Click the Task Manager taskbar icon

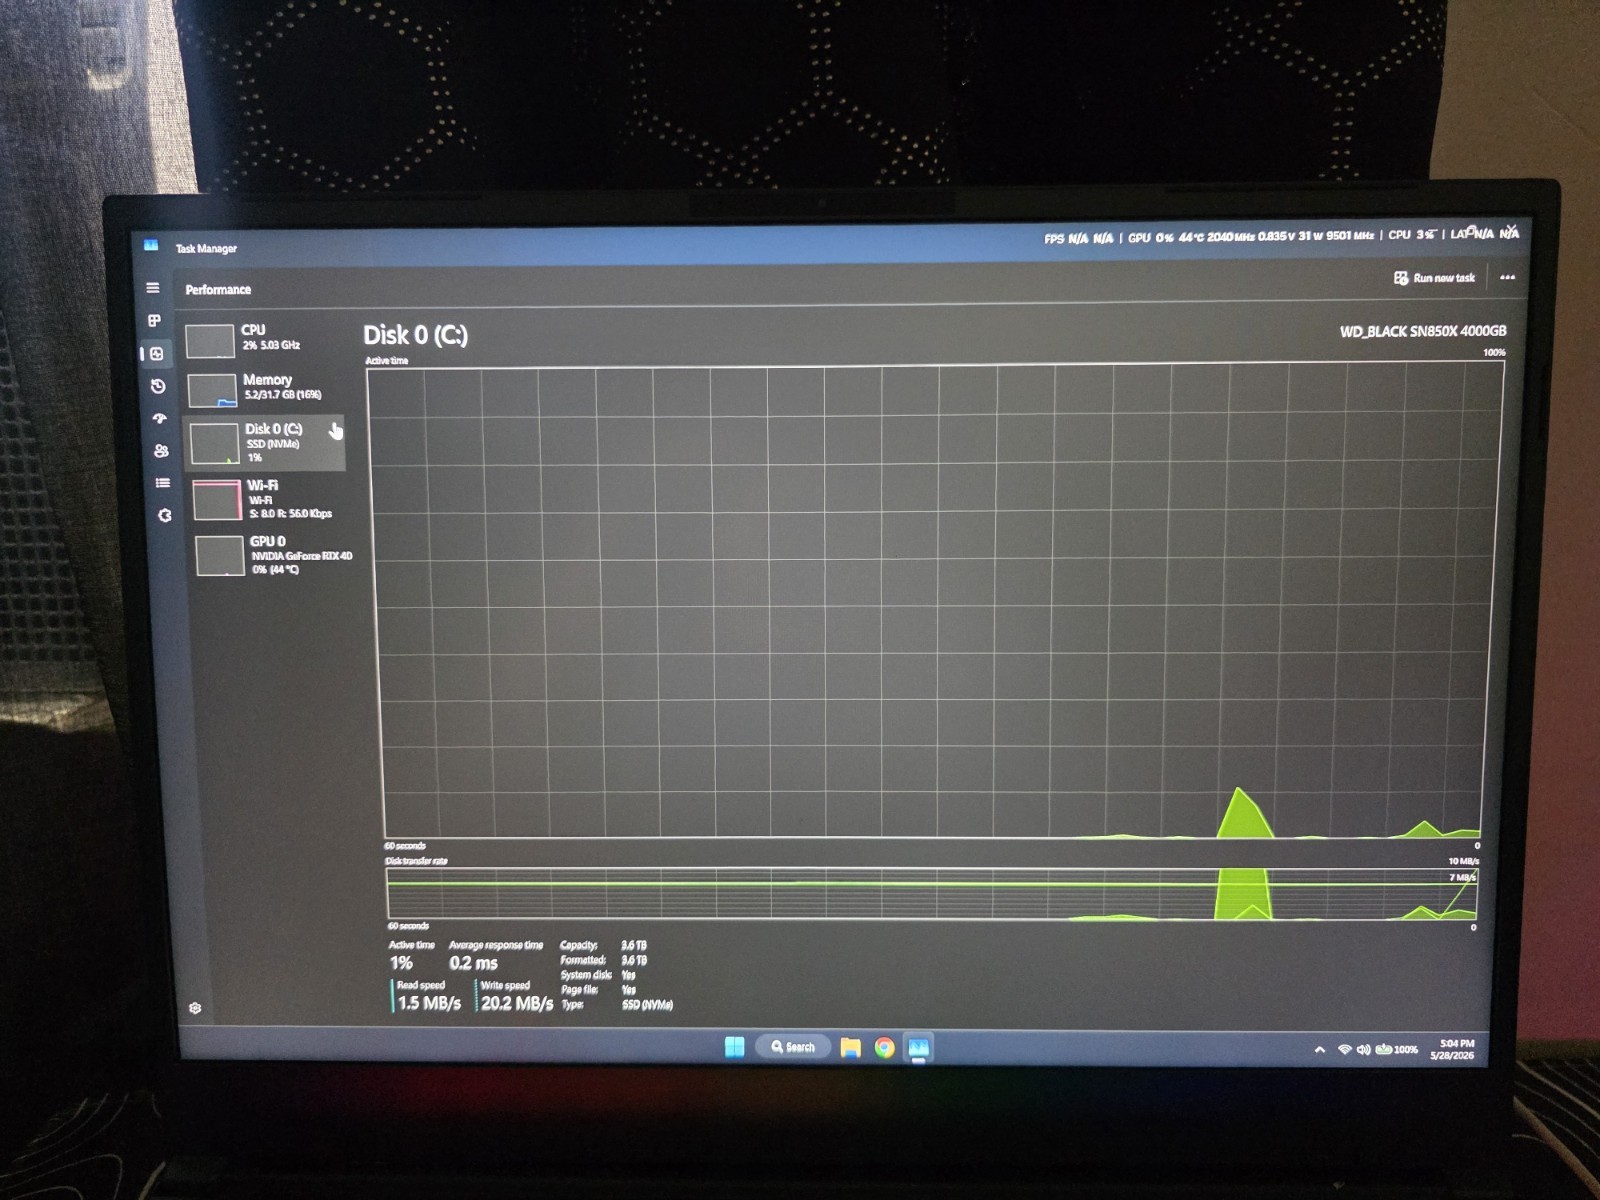pos(918,1047)
